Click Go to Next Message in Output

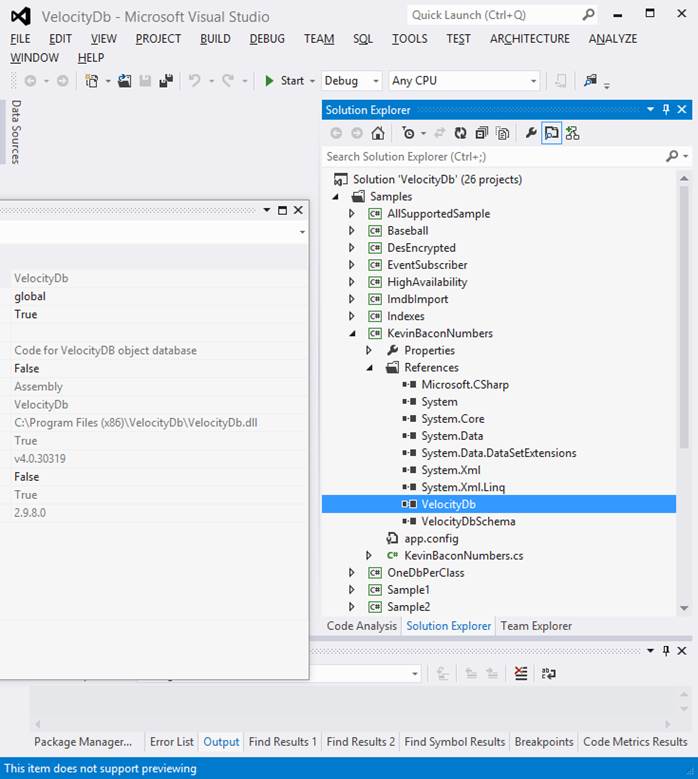pyautogui.click(x=492, y=674)
